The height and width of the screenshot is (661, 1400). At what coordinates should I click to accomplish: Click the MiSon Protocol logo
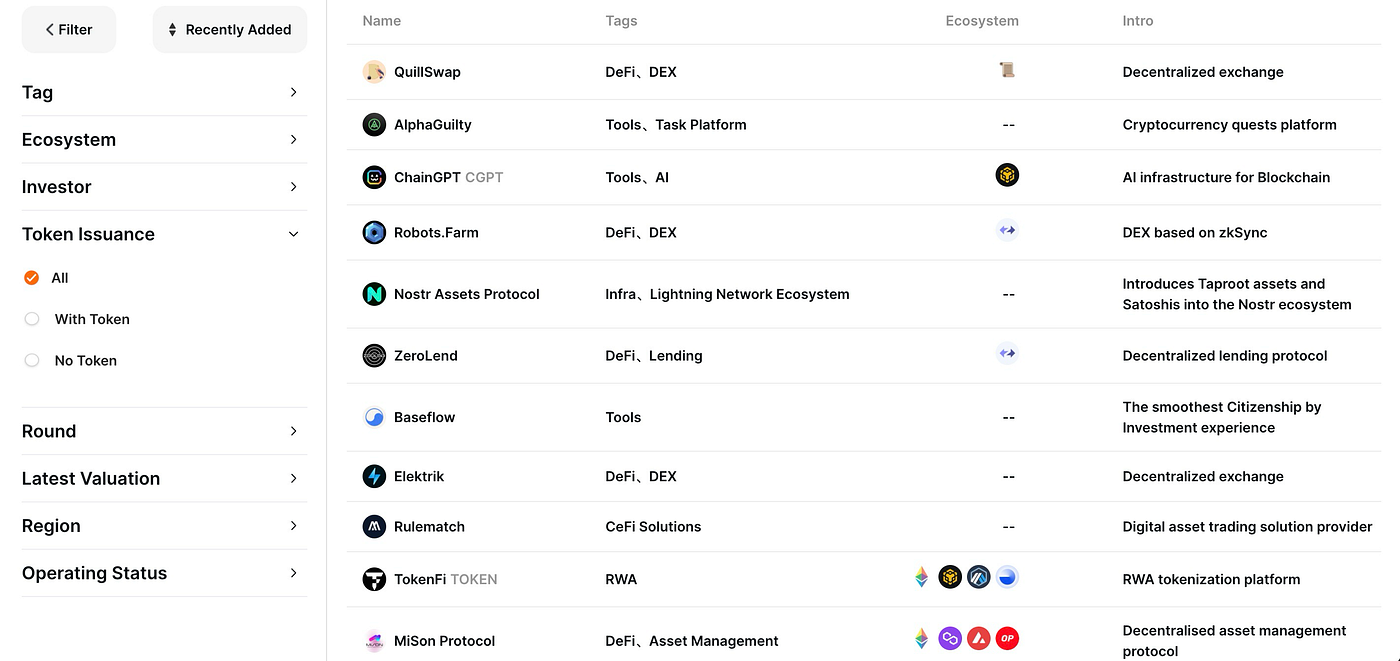point(374,641)
